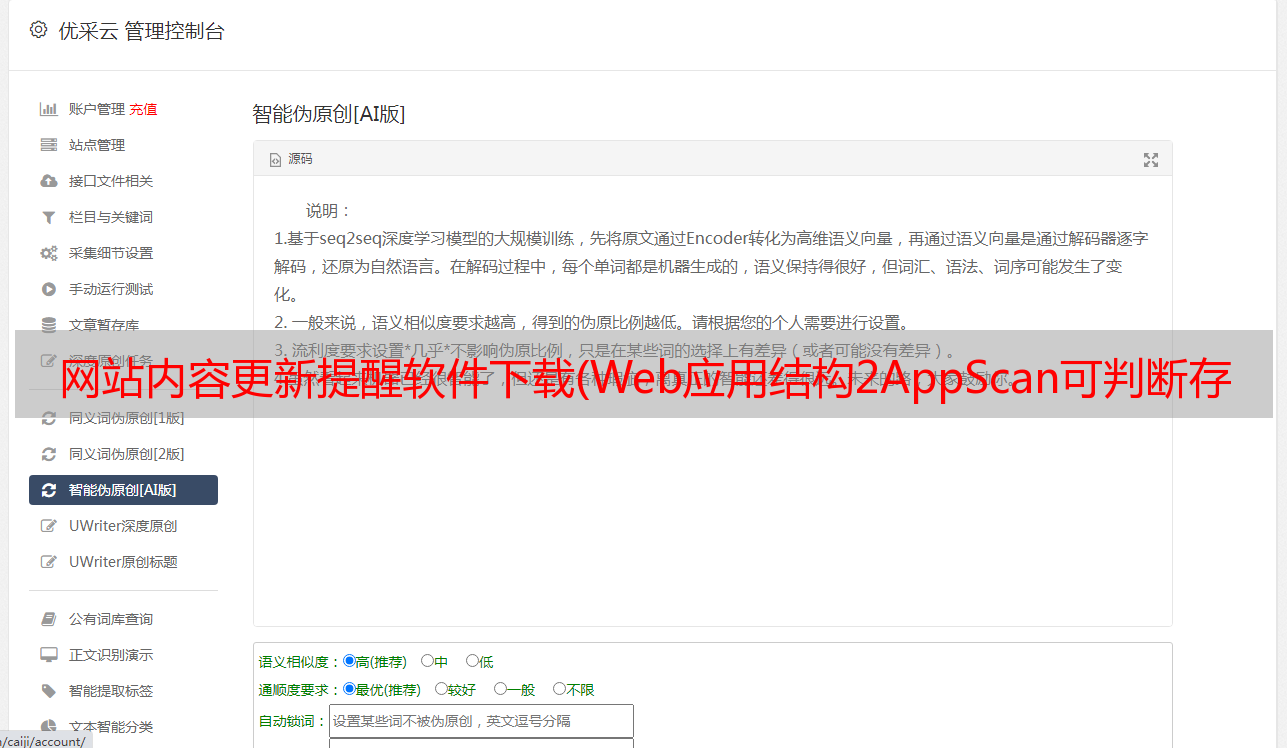This screenshot has height=748, width=1287.
Task: Select 通顺度要求 不限 radio
Action: click(x=559, y=689)
